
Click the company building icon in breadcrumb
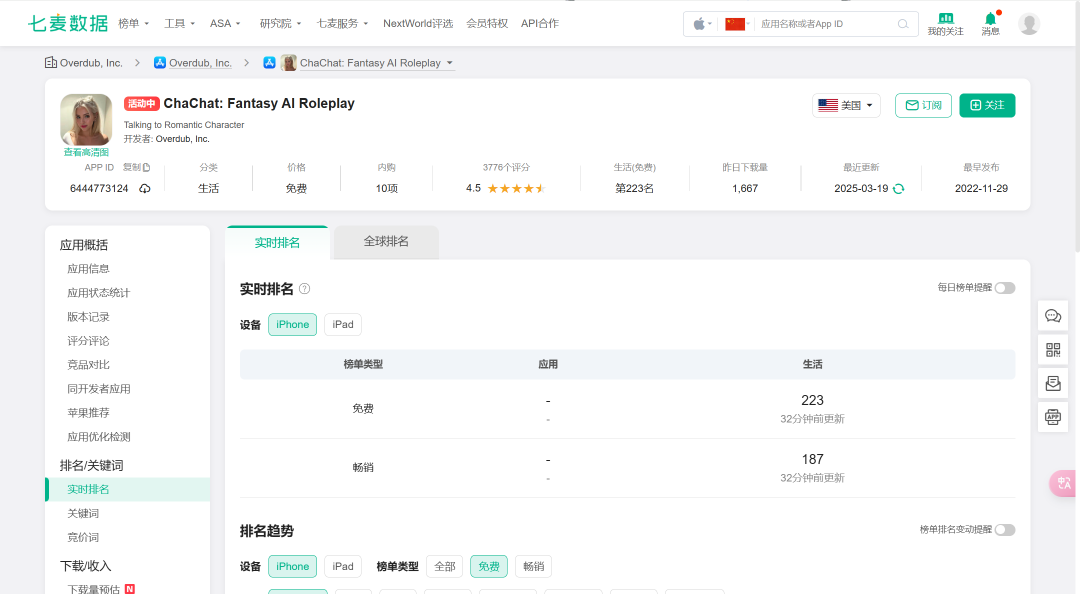tap(51, 63)
